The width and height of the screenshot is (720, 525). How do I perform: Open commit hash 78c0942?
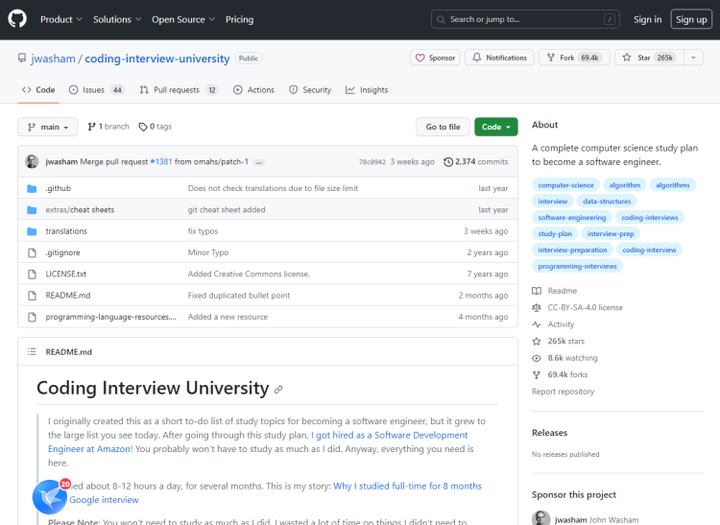pyautogui.click(x=372, y=162)
